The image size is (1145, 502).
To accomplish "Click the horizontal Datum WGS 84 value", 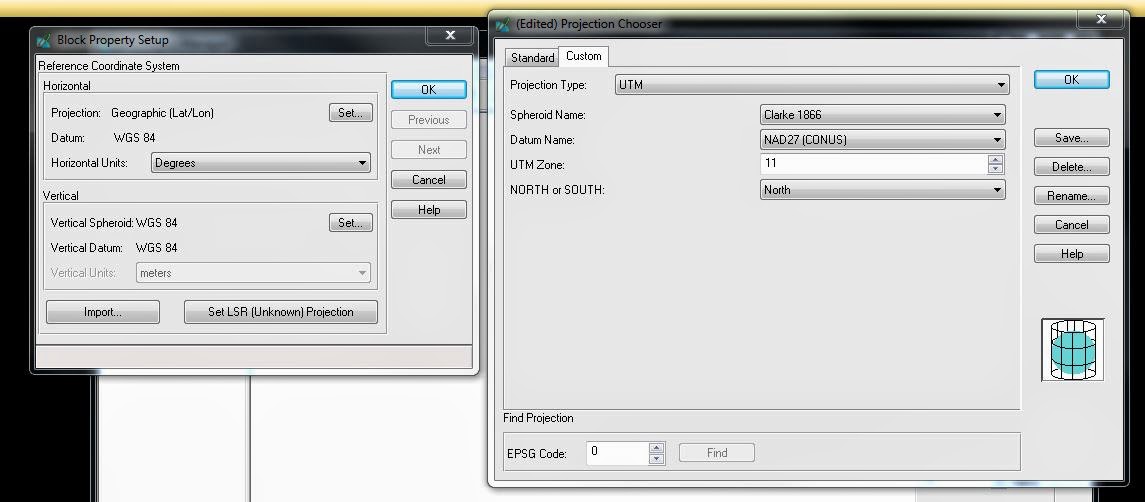I will click(x=134, y=137).
